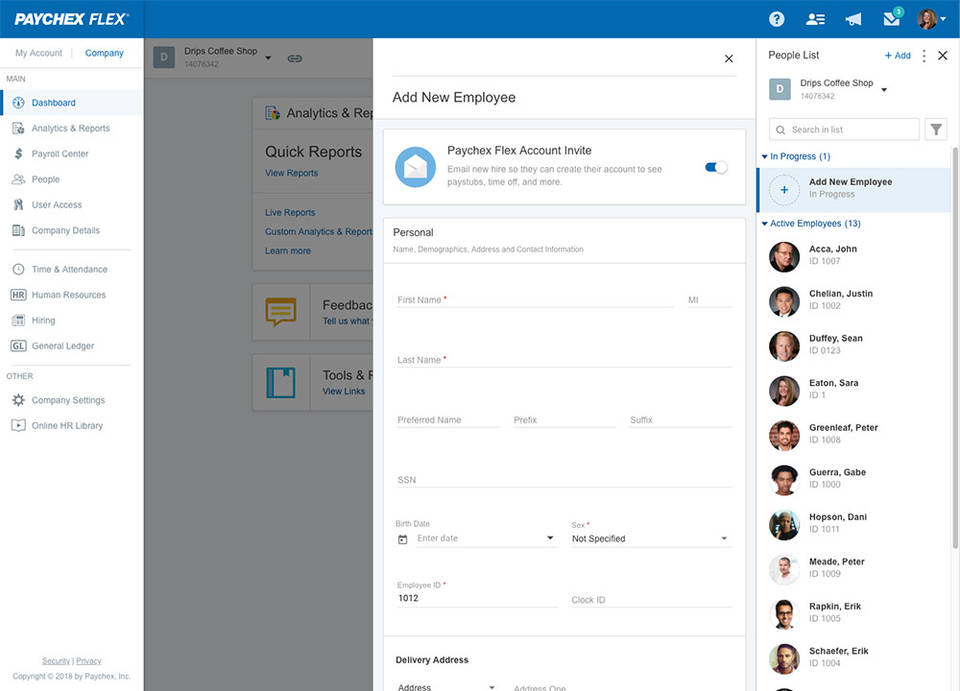Screen dimensions: 960x691
Task: Click the filter icon in People List
Action: (935, 129)
